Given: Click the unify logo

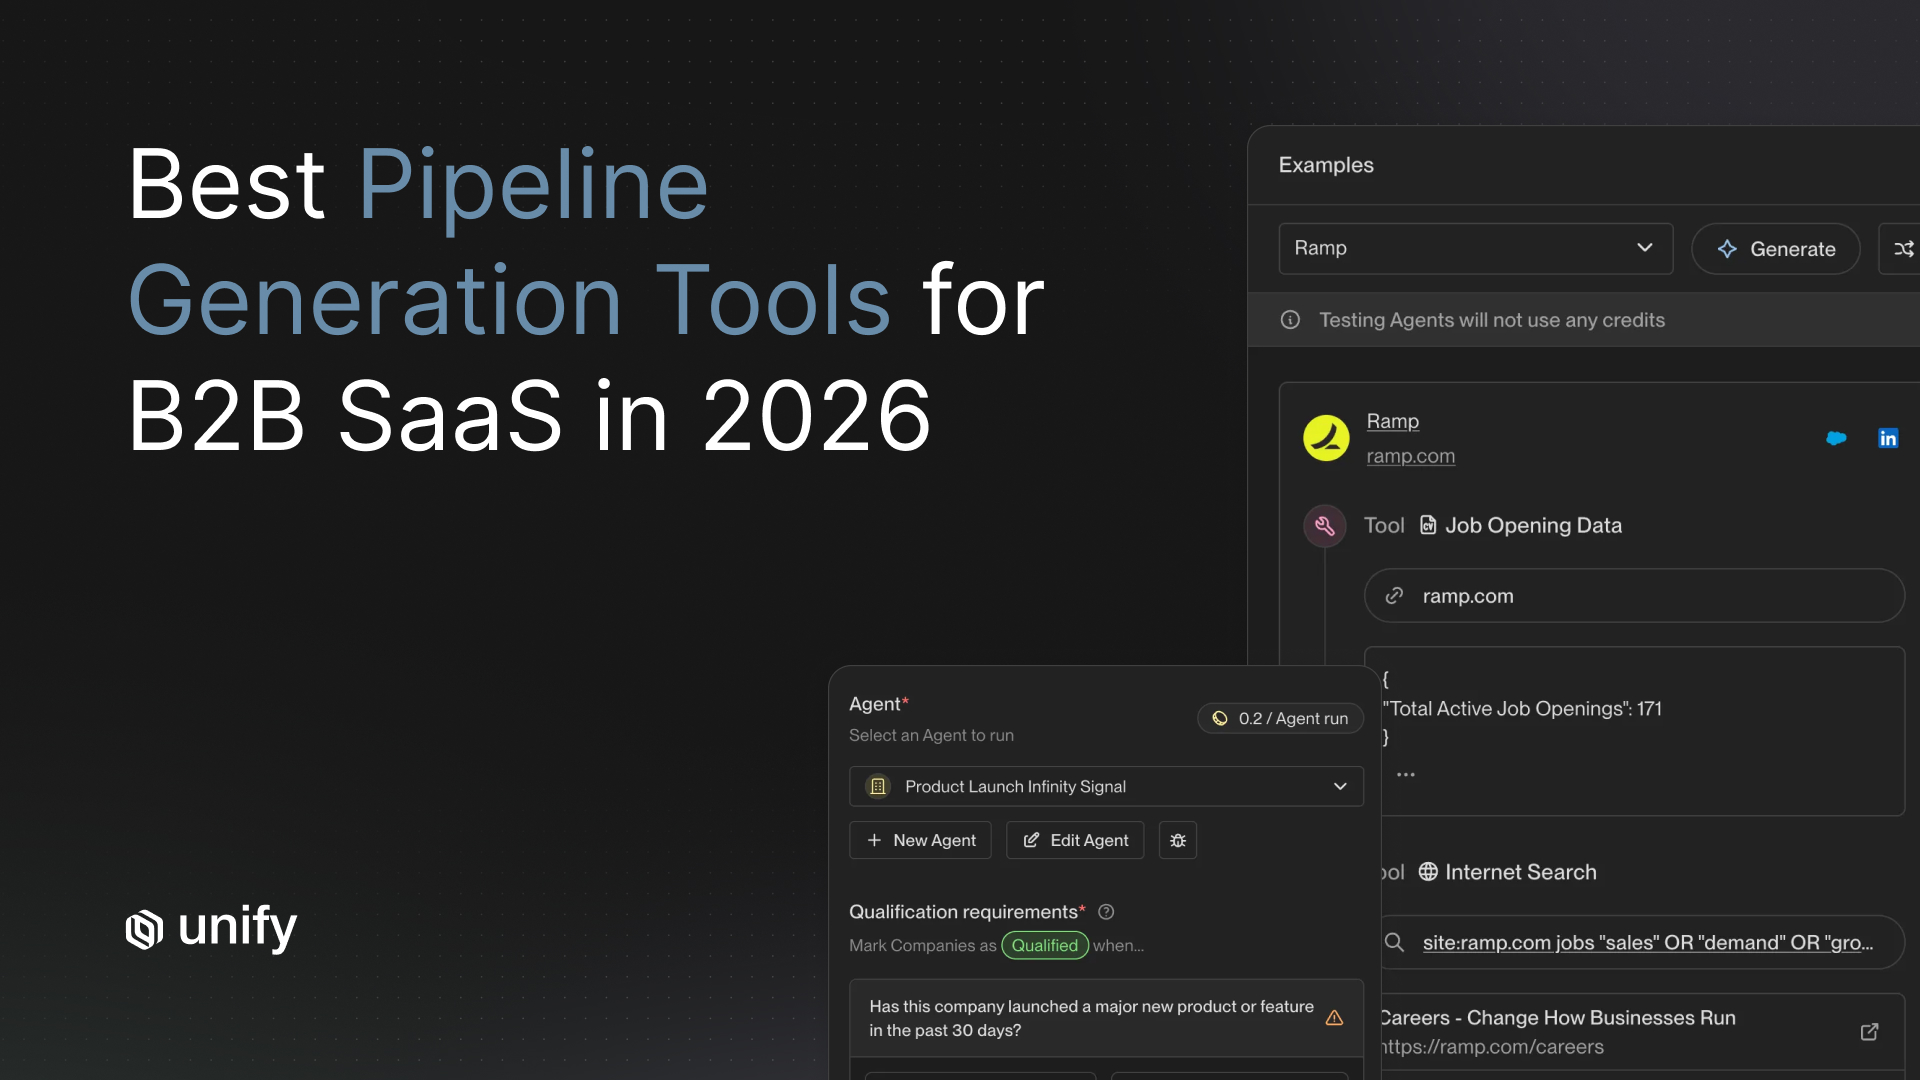Looking at the screenshot, I should (x=211, y=928).
